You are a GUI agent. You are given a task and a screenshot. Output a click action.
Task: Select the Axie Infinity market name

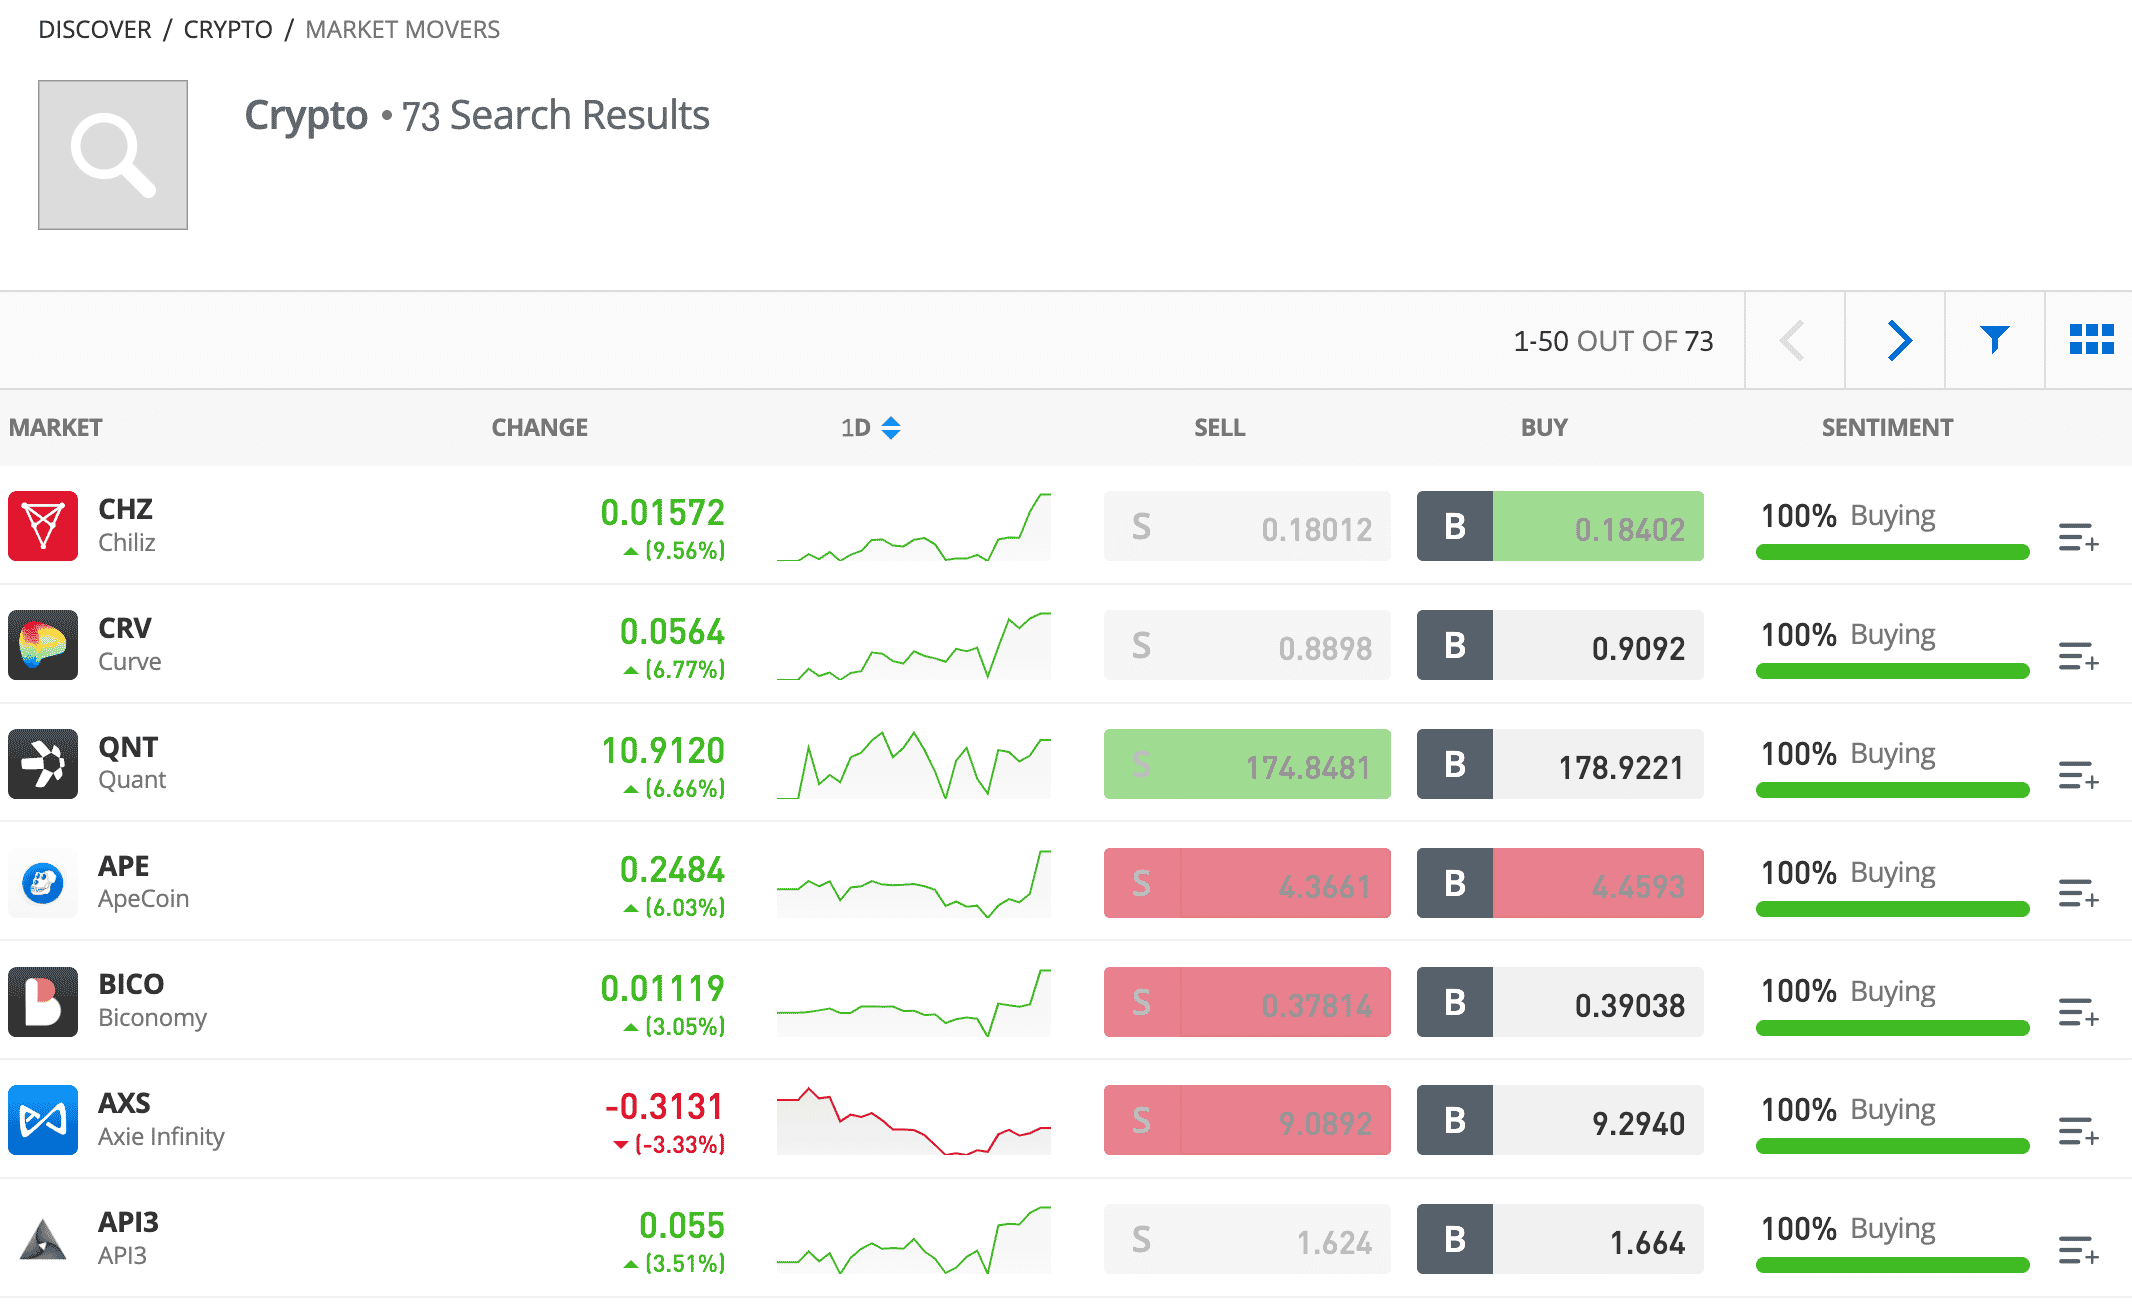click(x=161, y=1137)
